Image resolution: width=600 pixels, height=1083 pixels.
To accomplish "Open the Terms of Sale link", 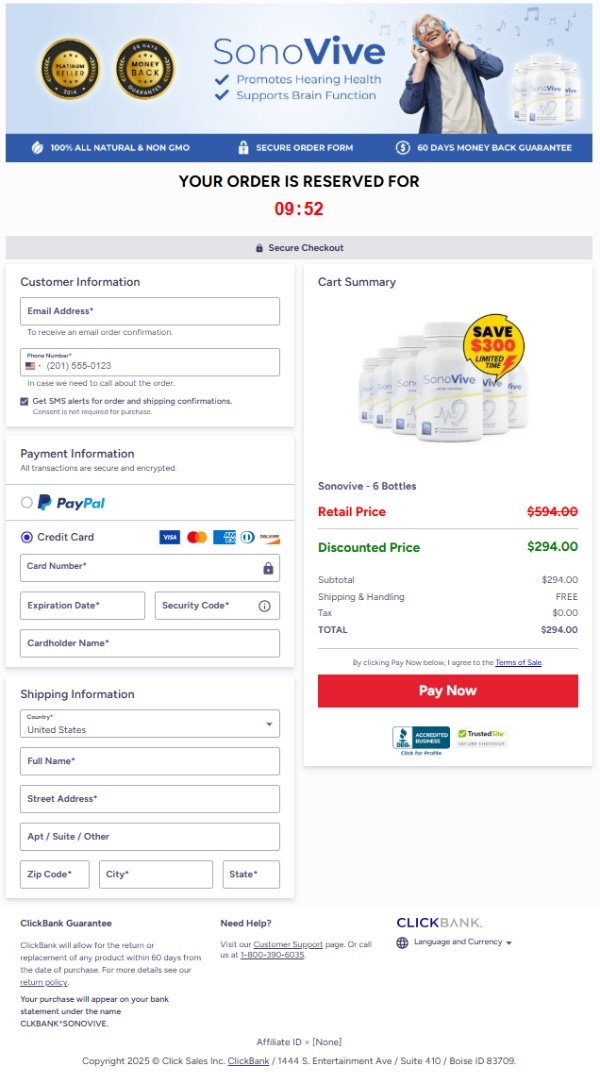I will pyautogui.click(x=518, y=662).
